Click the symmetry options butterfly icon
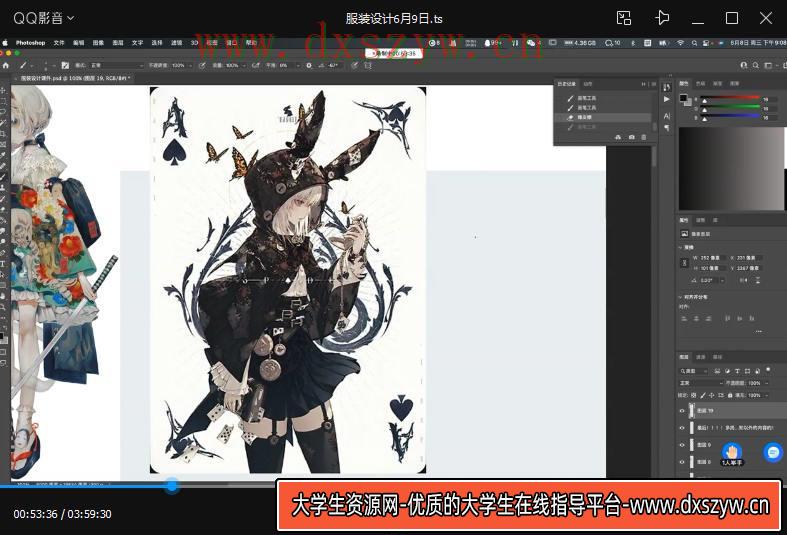The image size is (787, 535). 368,65
